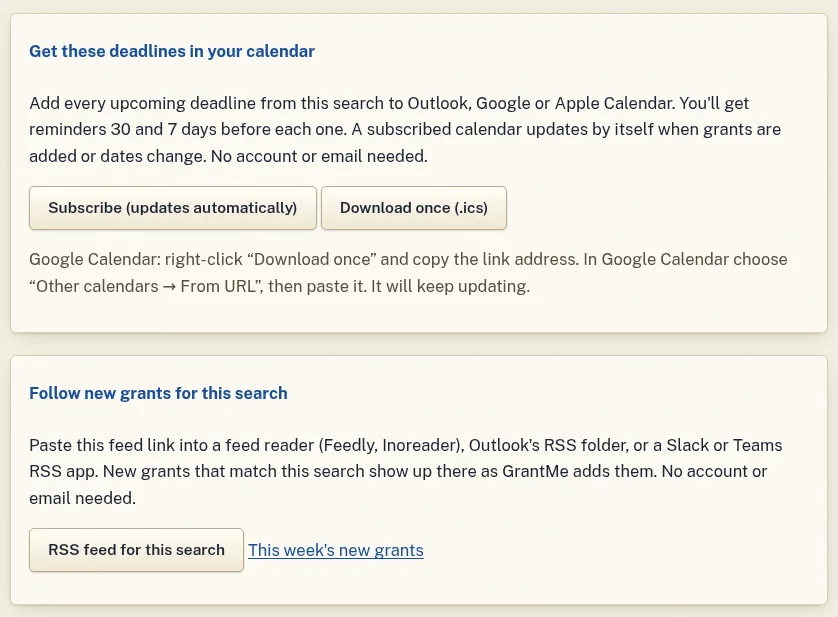Download the .ics calendar file once

tap(414, 208)
